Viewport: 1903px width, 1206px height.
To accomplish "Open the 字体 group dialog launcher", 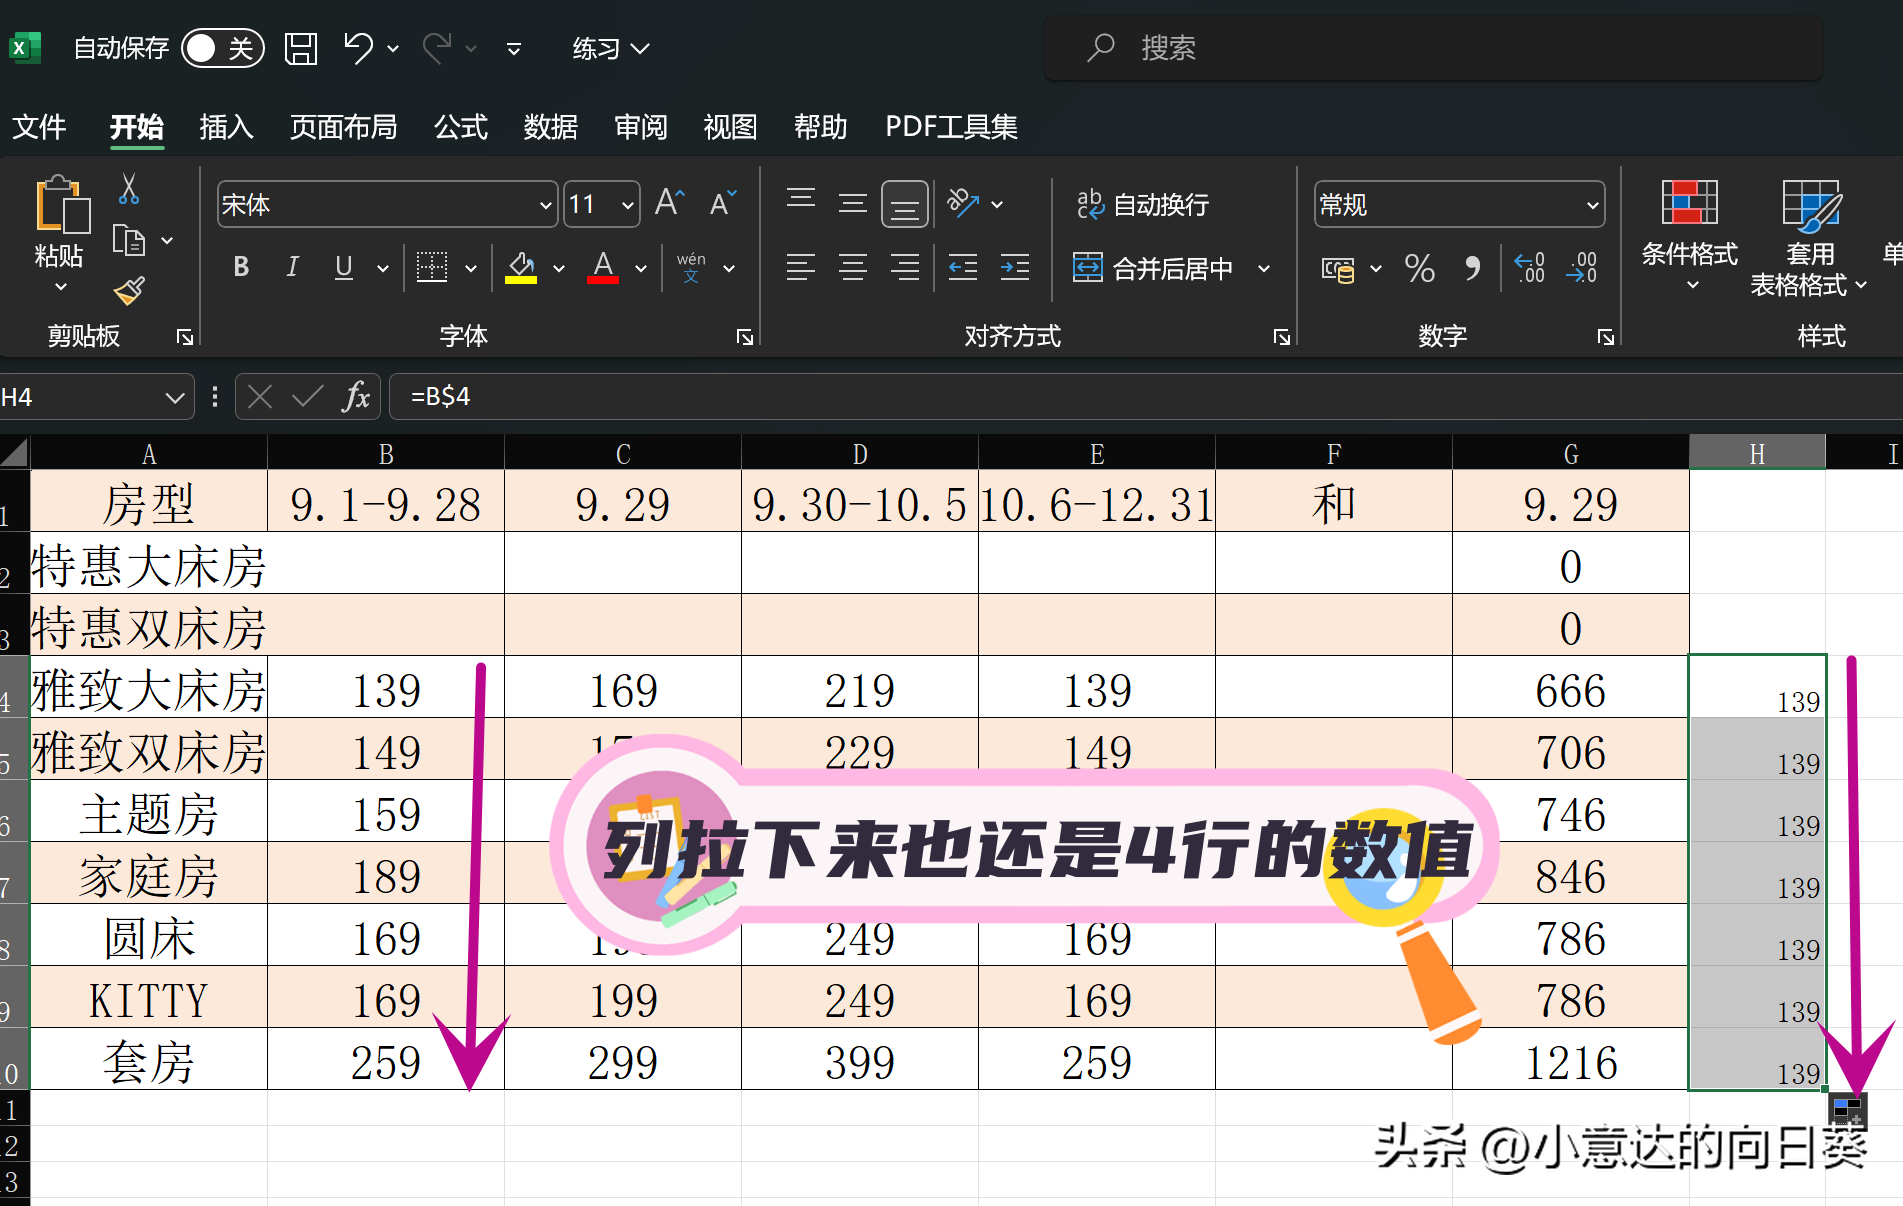I will (745, 337).
